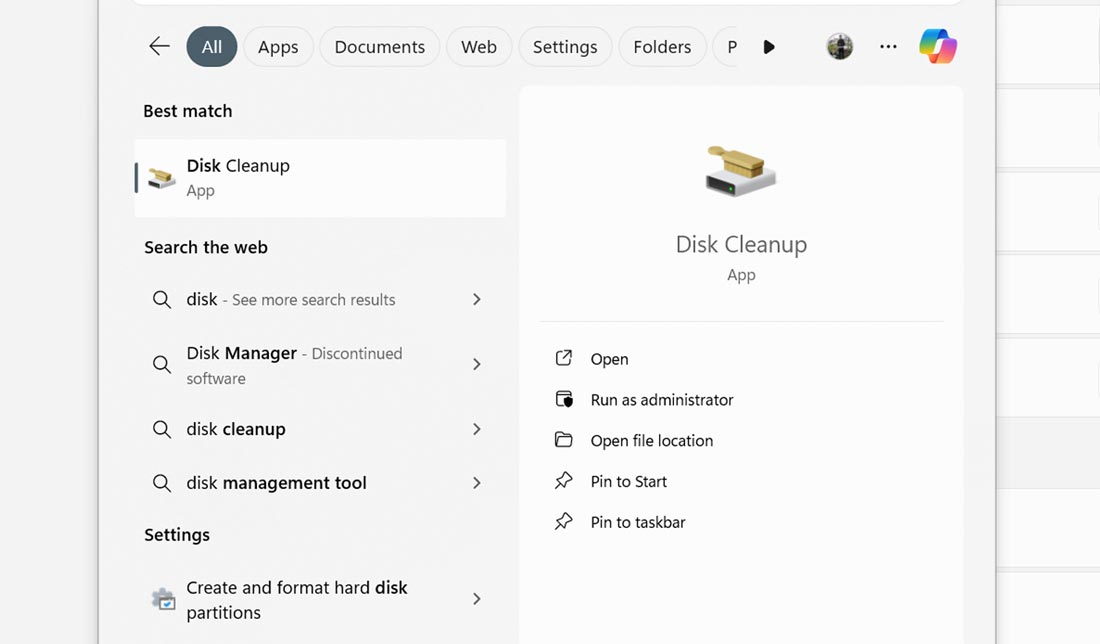Open Disk Cleanup from the Open action
The image size is (1100, 644).
[x=609, y=359]
